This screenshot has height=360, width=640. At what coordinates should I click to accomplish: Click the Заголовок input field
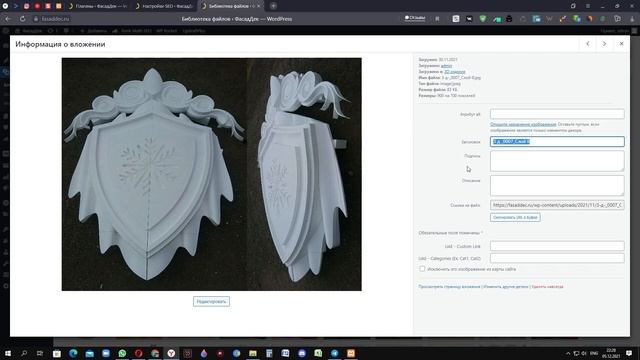click(557, 141)
